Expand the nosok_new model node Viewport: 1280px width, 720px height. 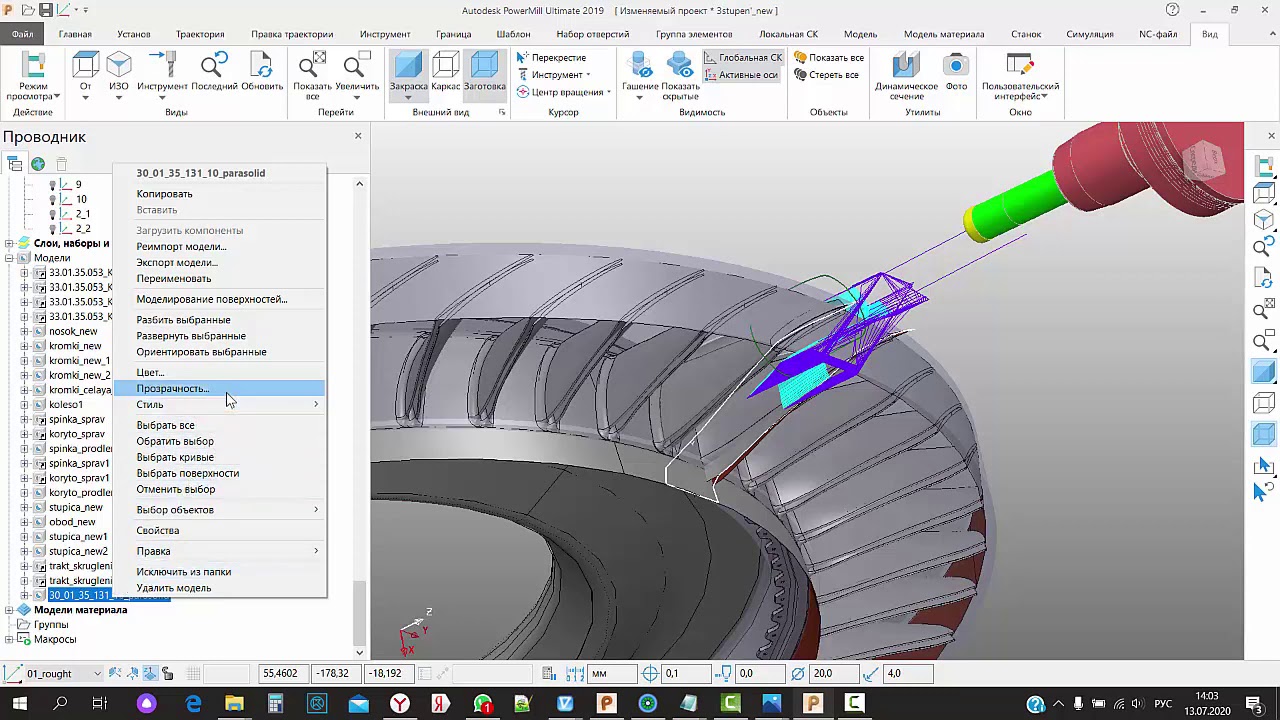coord(25,332)
